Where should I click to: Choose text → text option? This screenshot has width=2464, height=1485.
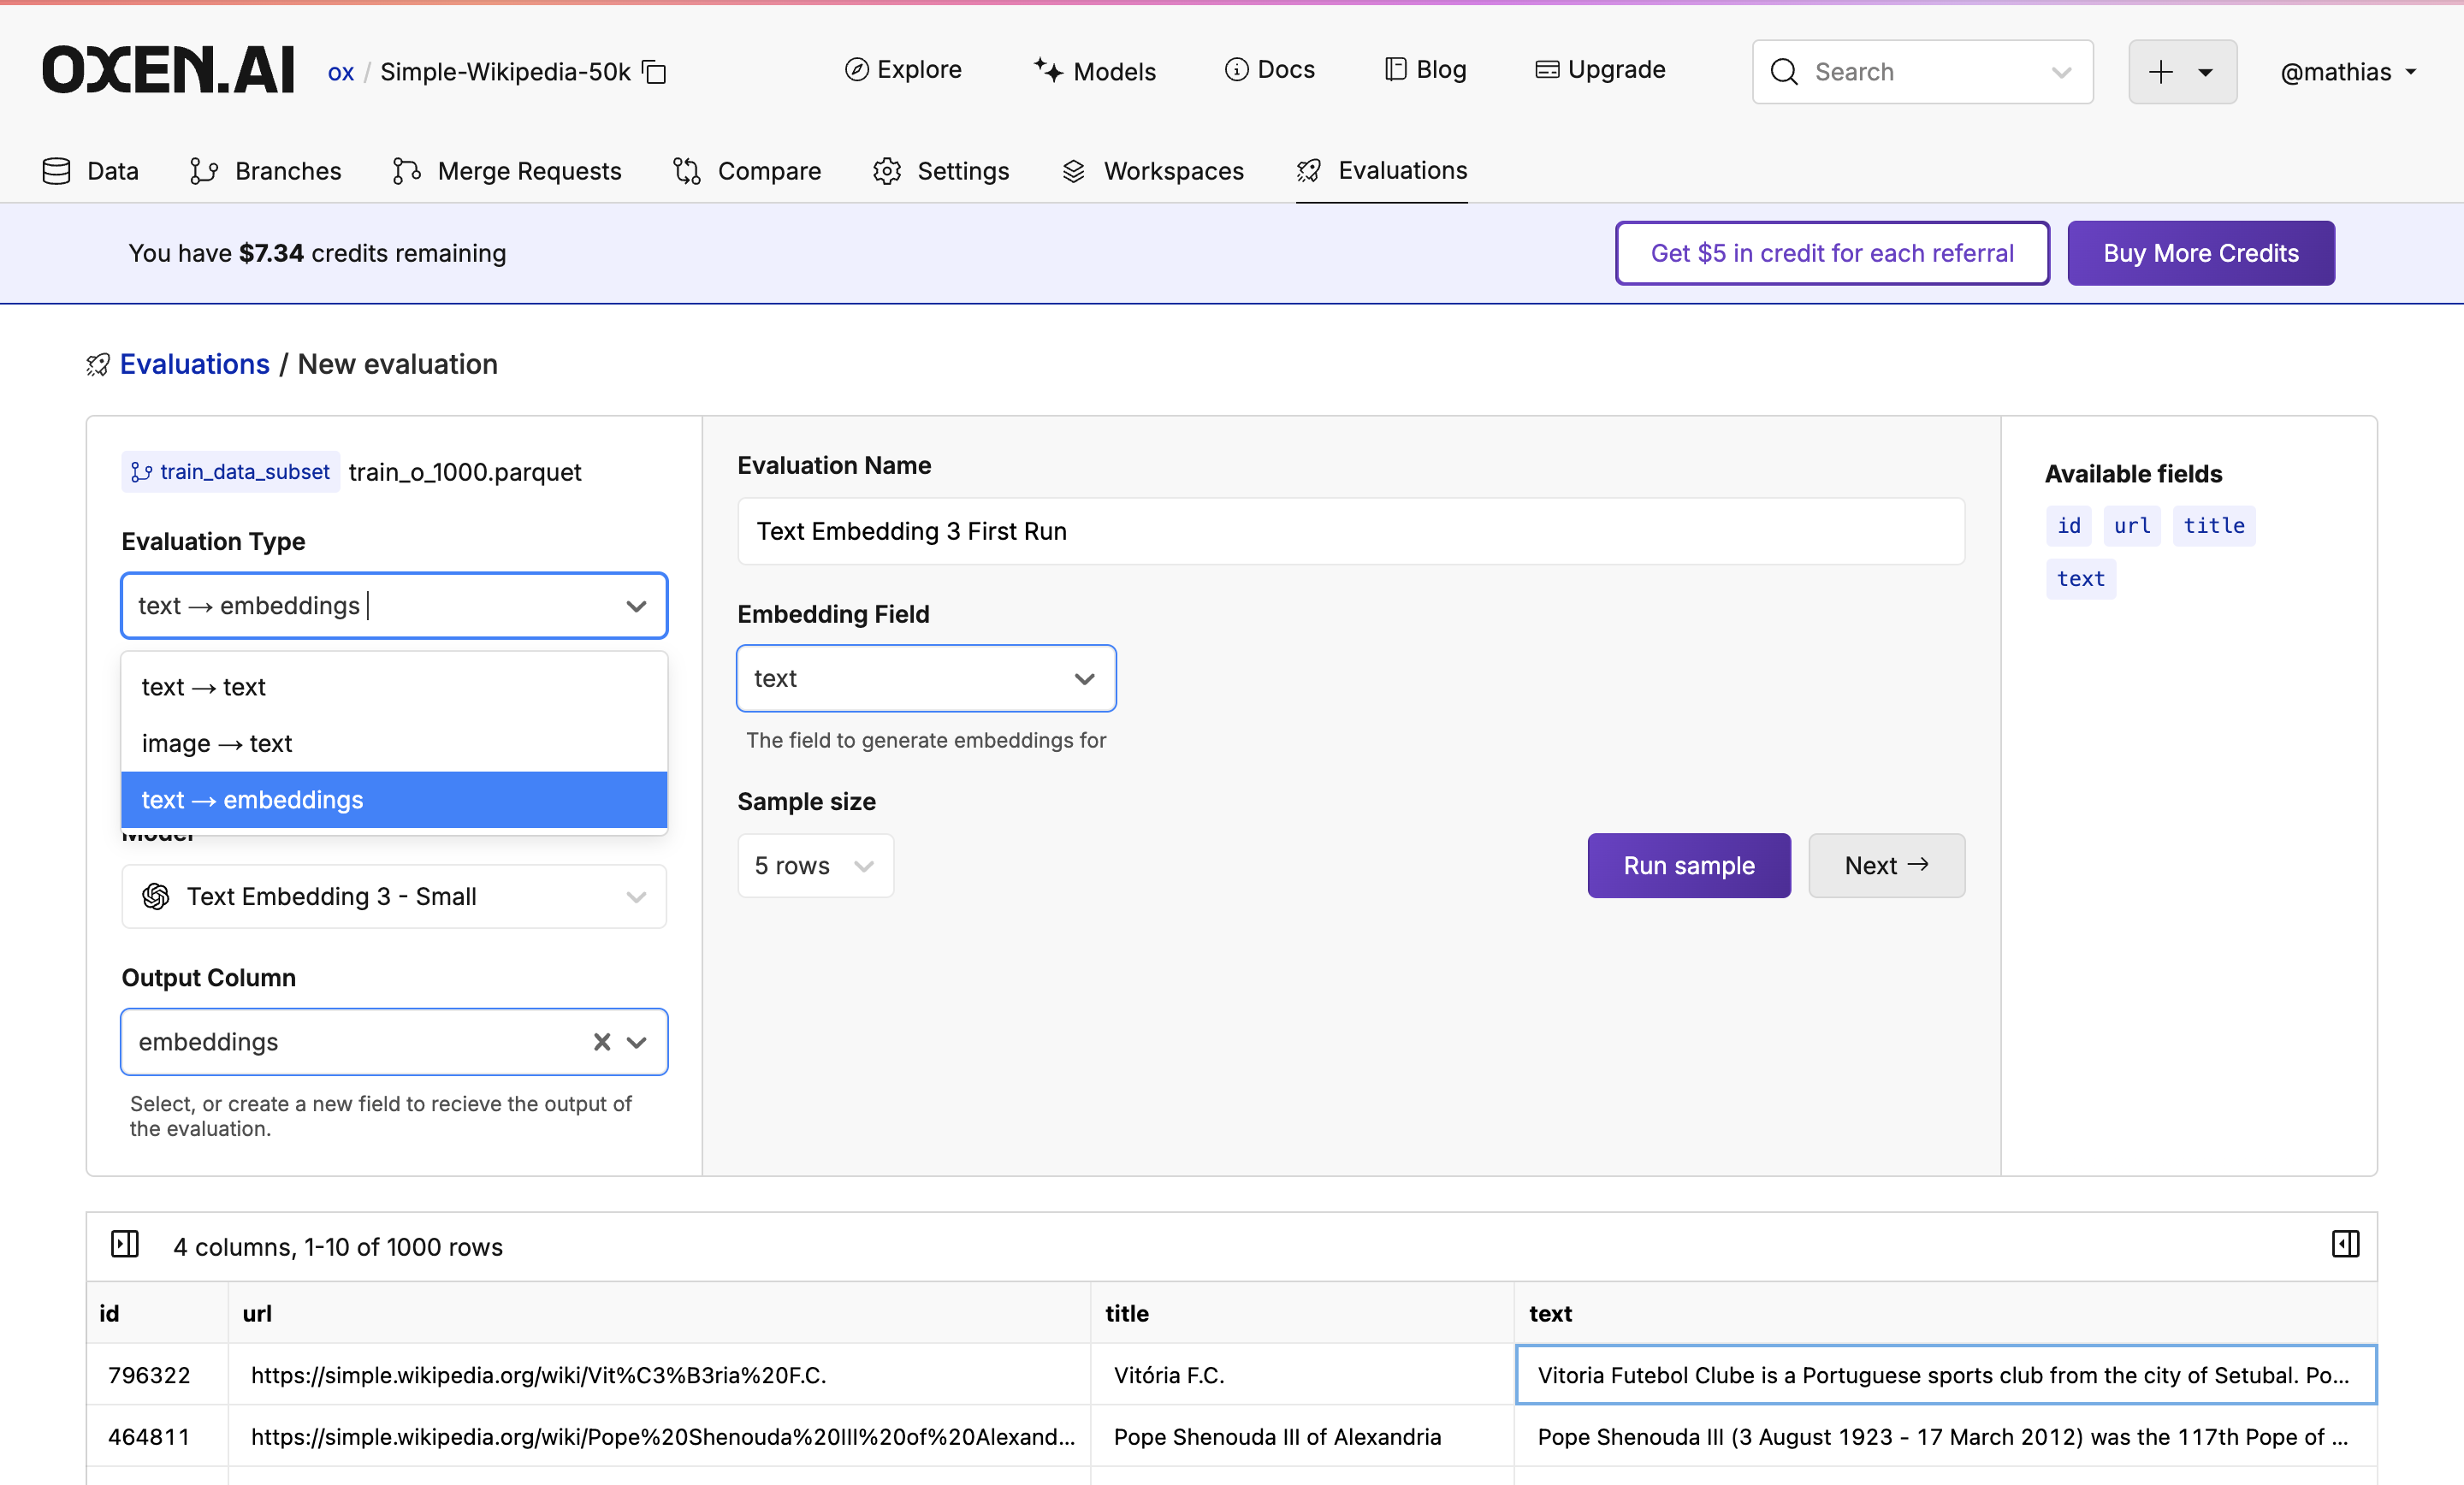tap(204, 687)
